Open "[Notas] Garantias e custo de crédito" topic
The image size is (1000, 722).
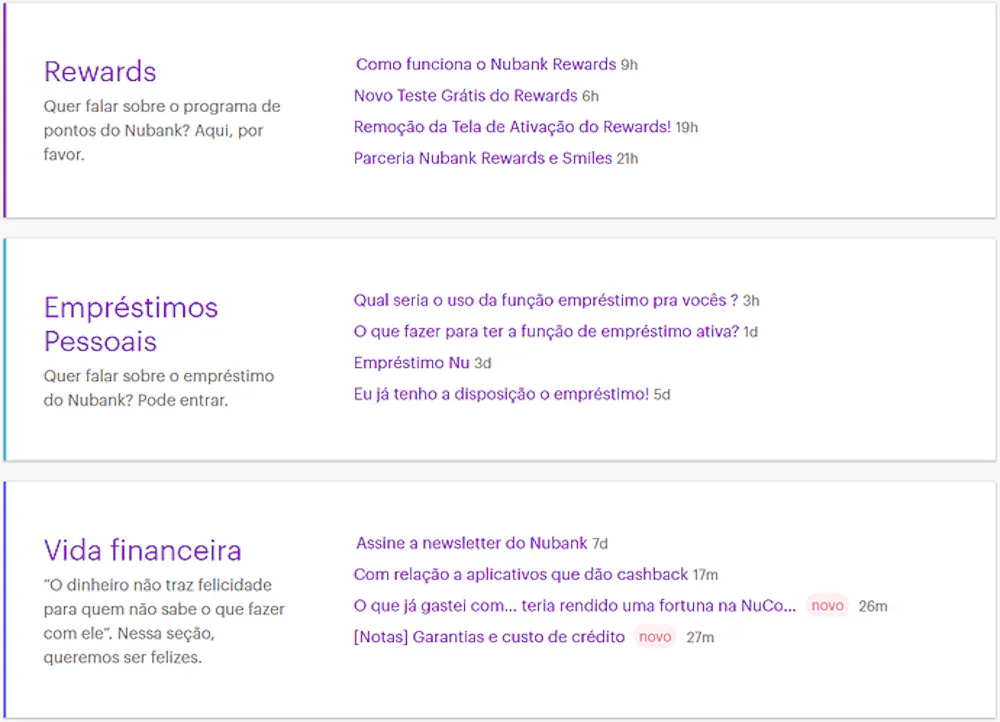[x=489, y=637]
